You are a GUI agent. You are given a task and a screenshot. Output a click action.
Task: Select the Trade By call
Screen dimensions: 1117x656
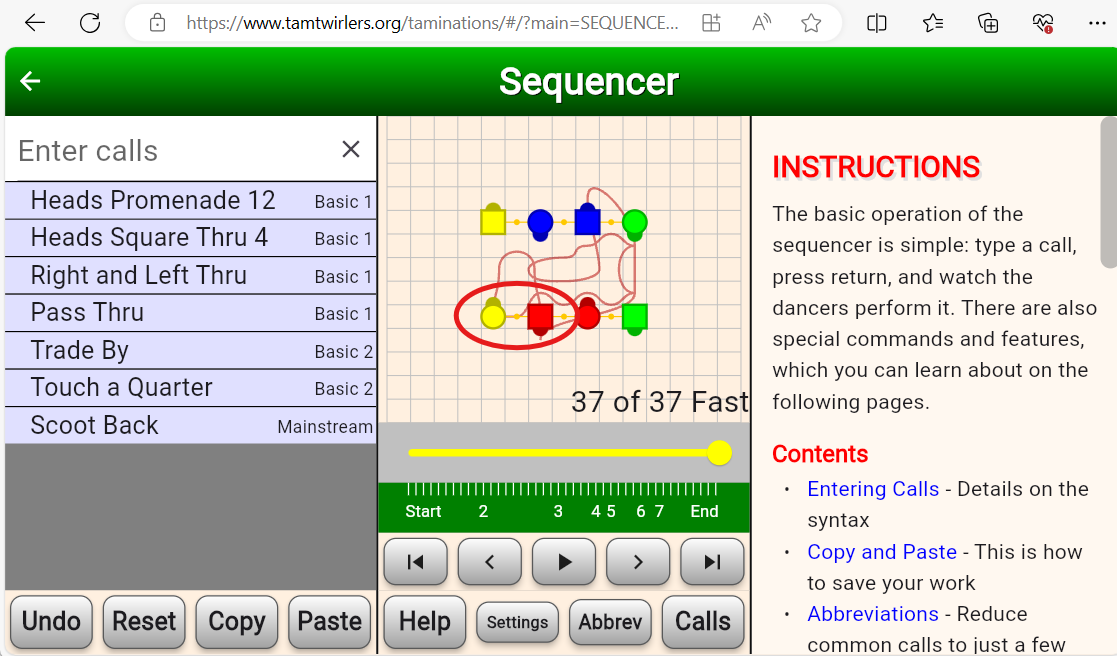click(x=190, y=350)
